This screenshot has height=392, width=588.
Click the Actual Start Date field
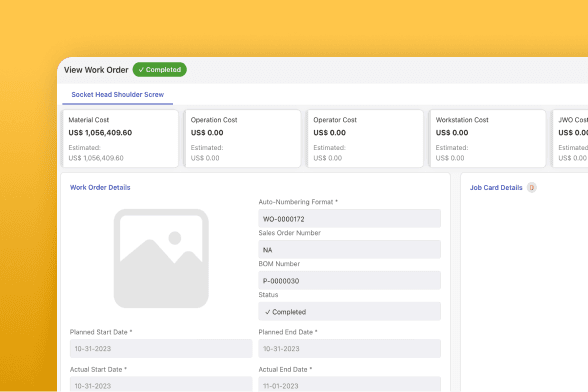tap(161, 384)
